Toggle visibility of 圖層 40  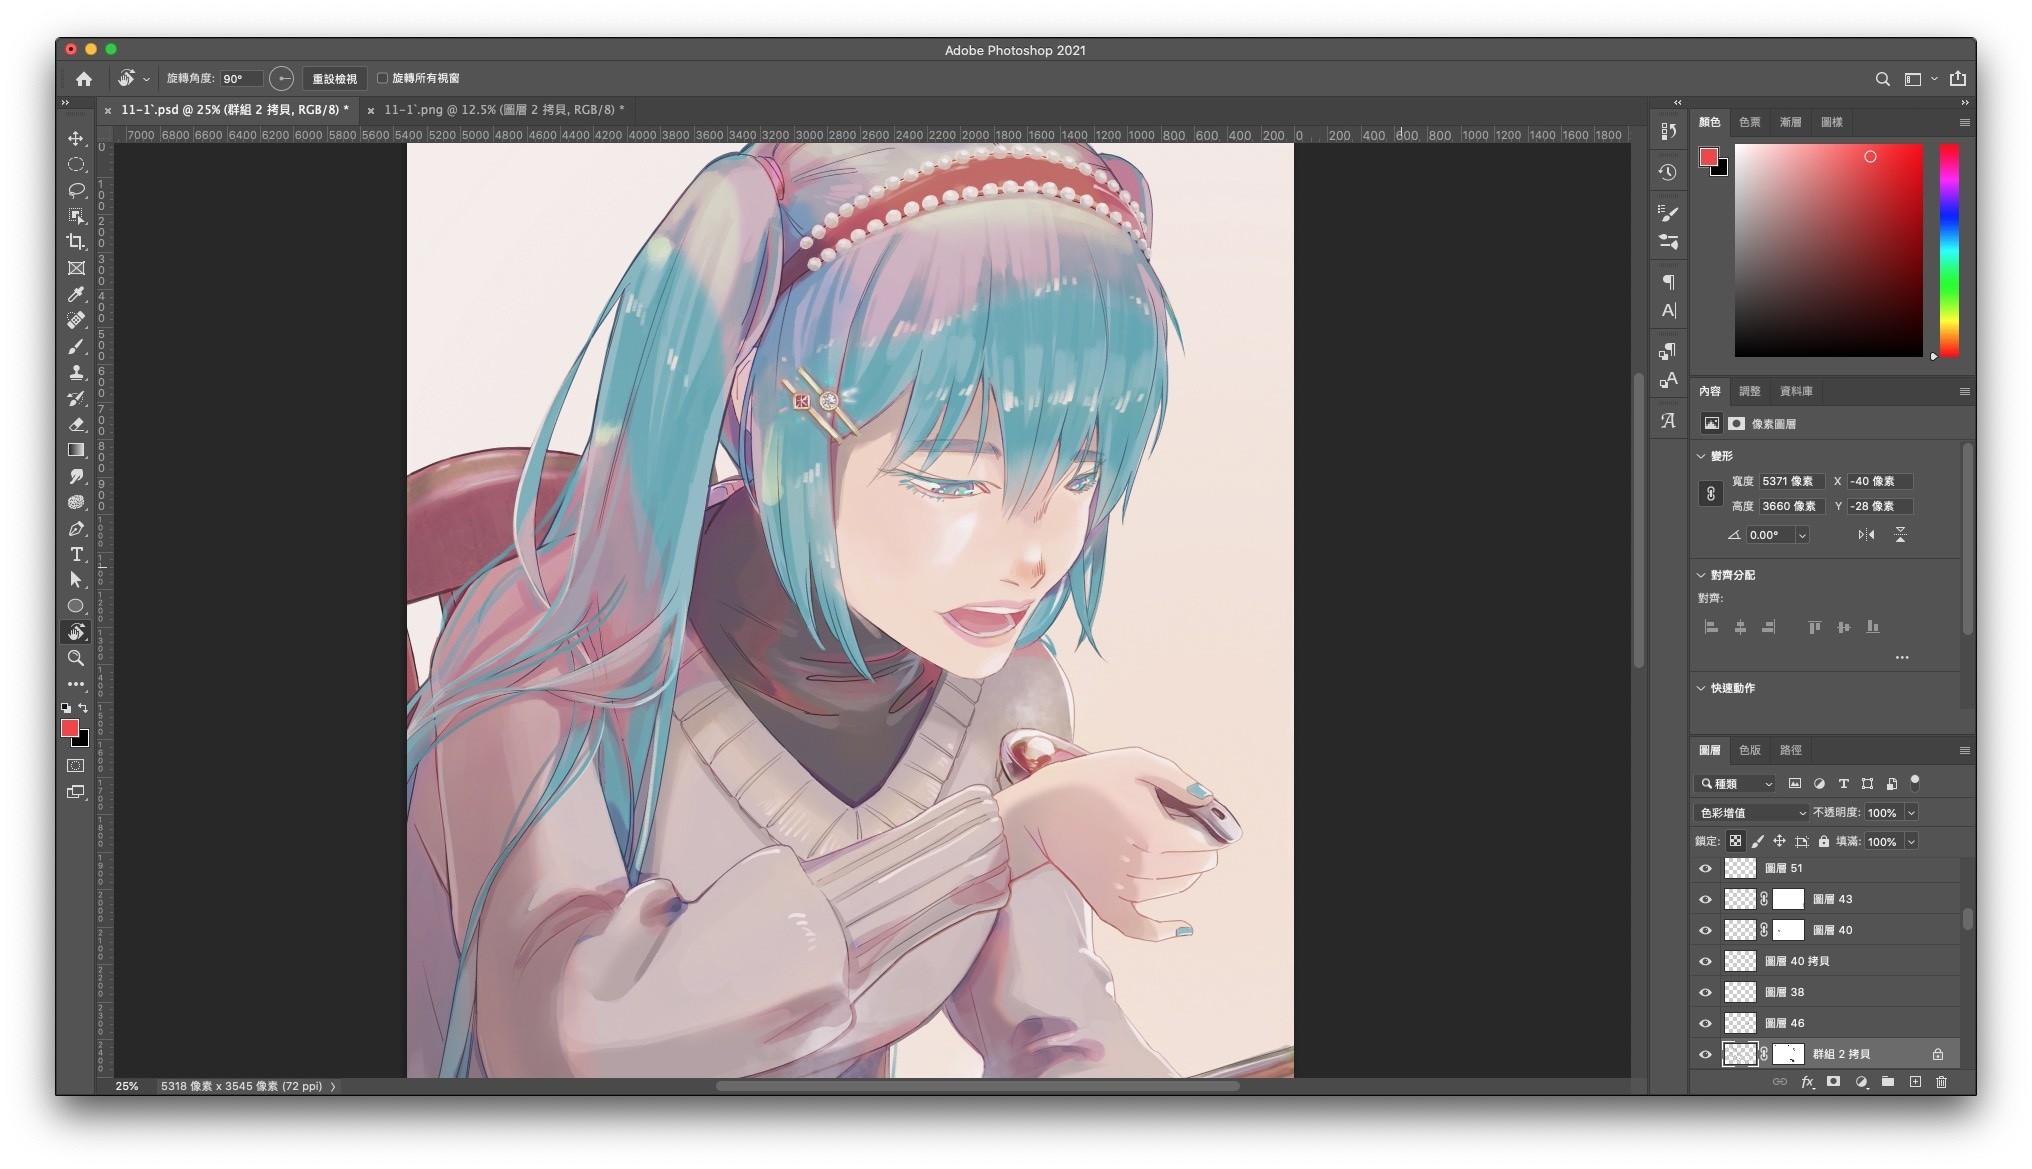coord(1705,930)
